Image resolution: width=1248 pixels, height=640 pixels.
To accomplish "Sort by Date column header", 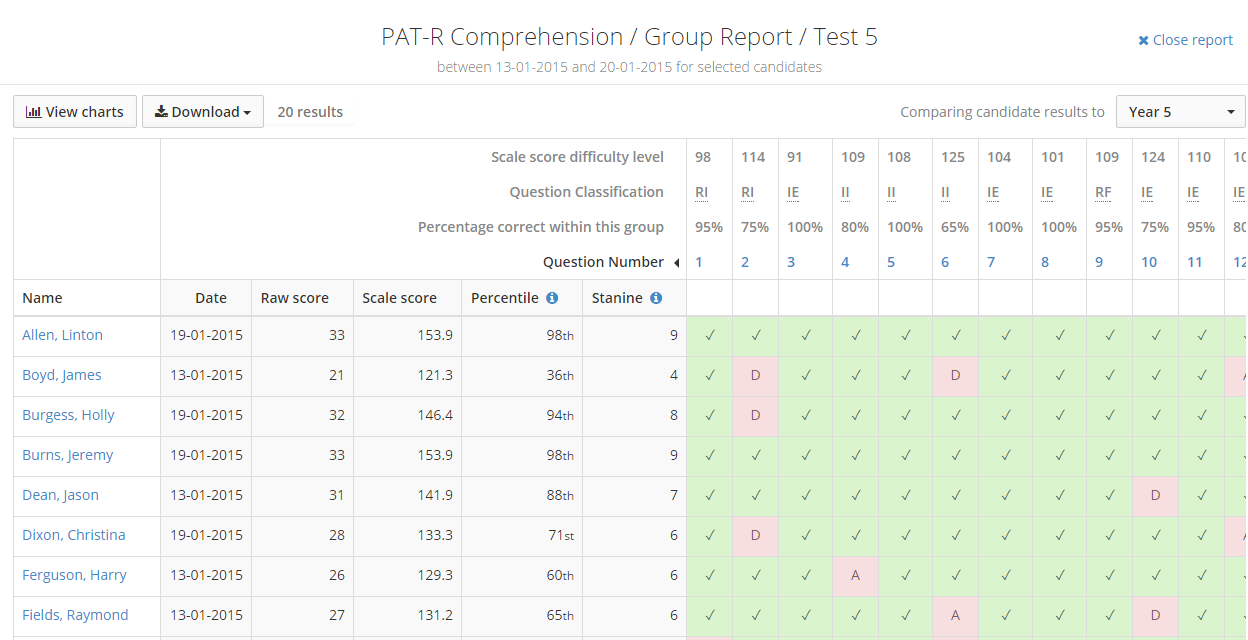I will (x=211, y=298).
